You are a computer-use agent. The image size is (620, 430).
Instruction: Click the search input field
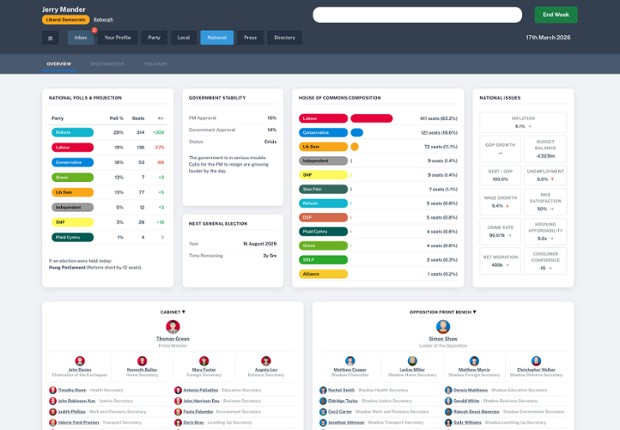click(x=417, y=15)
